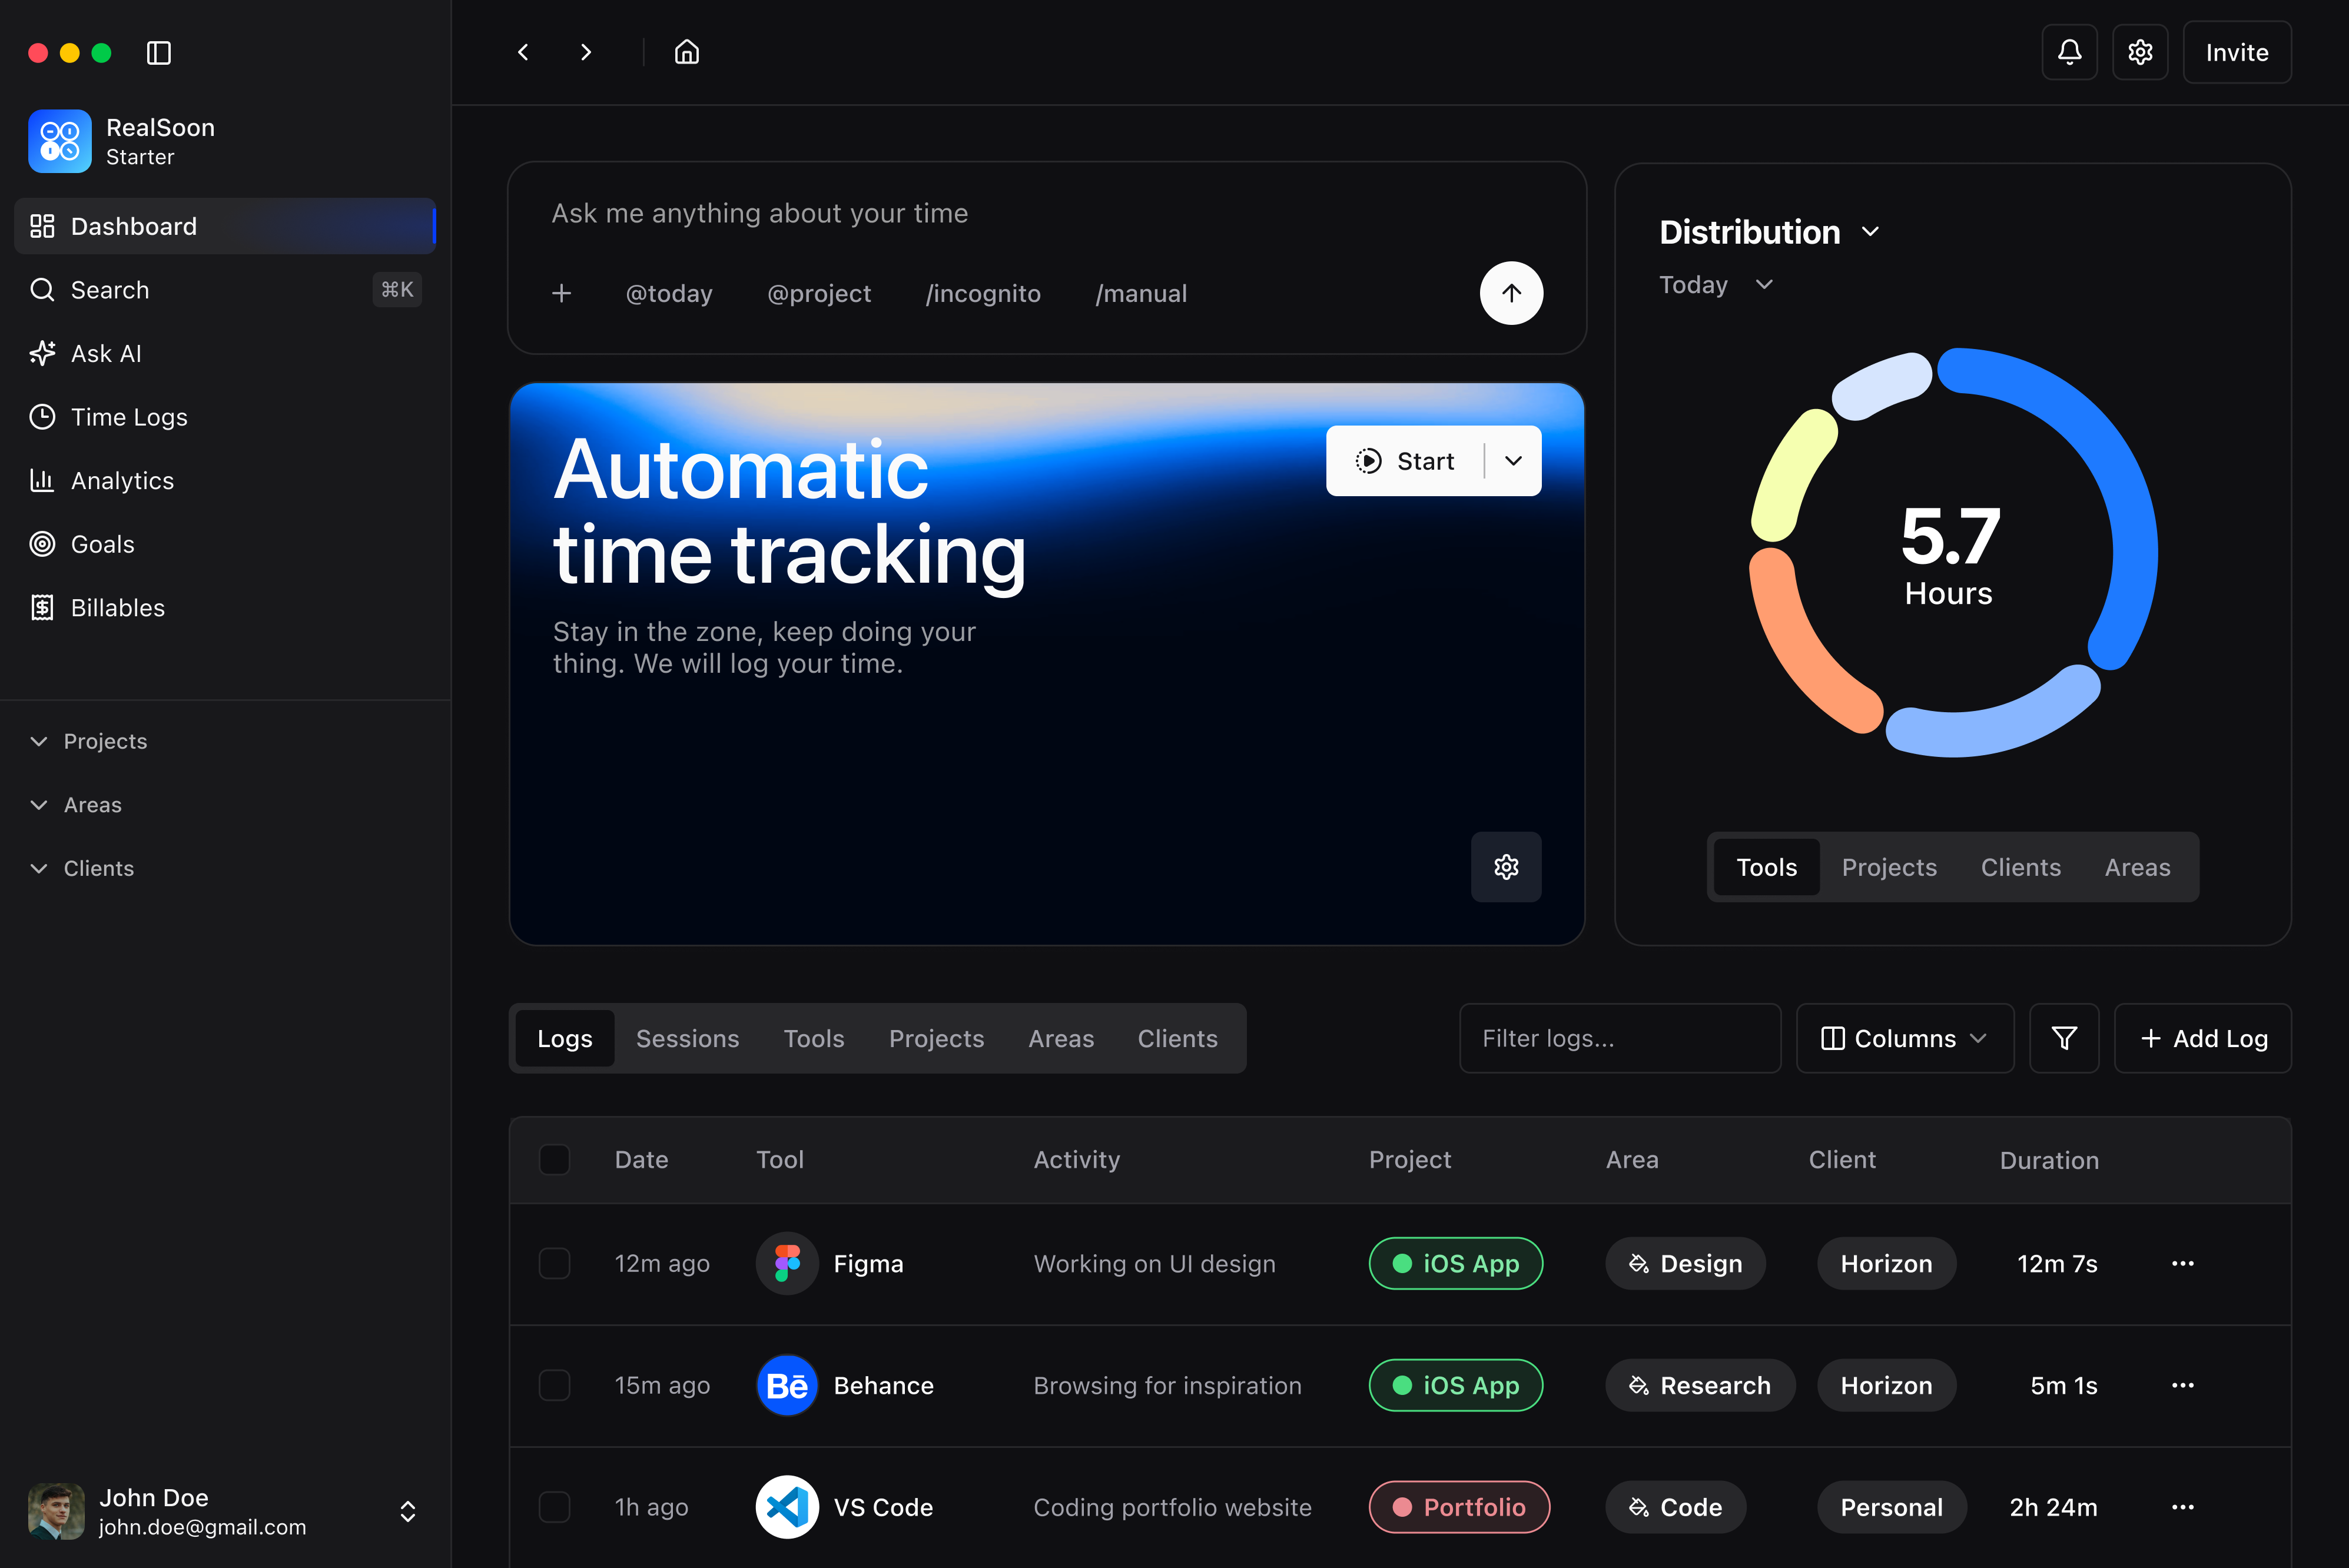The height and width of the screenshot is (1568, 2349).
Task: Open the Start button dropdown arrow
Action: pyautogui.click(x=1512, y=460)
